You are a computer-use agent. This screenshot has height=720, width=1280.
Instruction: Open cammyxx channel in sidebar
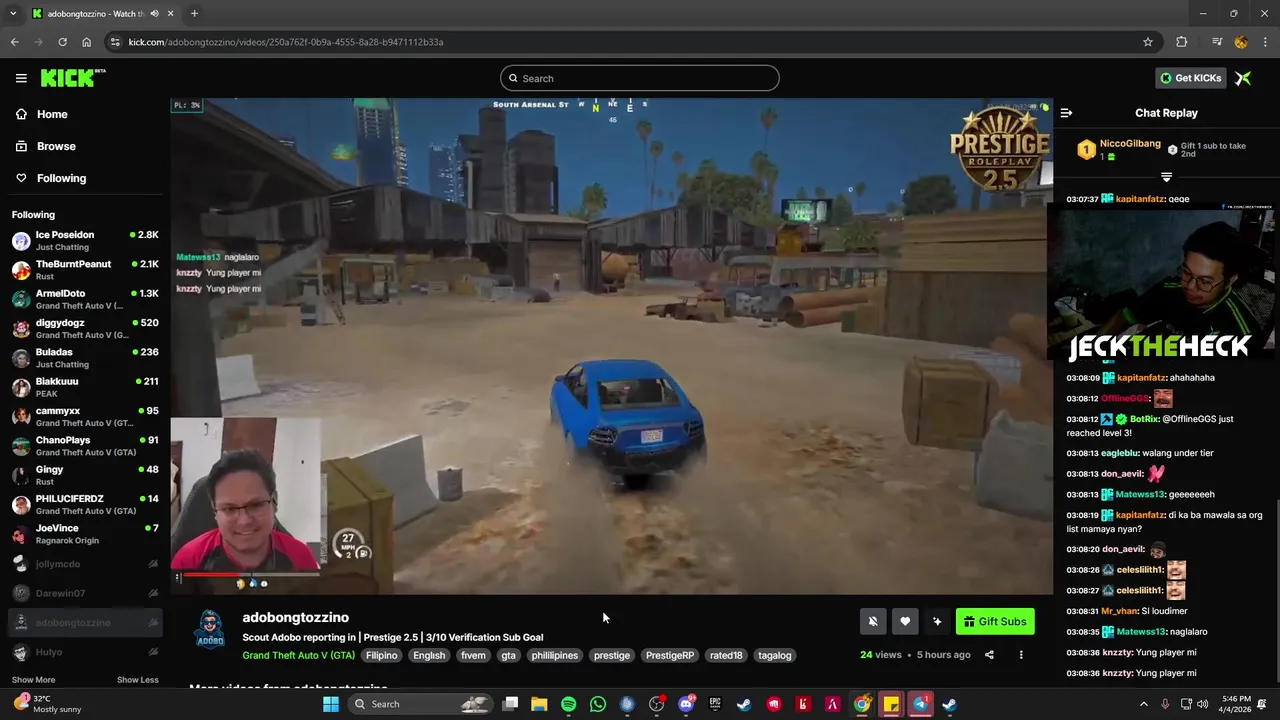tap(85, 416)
